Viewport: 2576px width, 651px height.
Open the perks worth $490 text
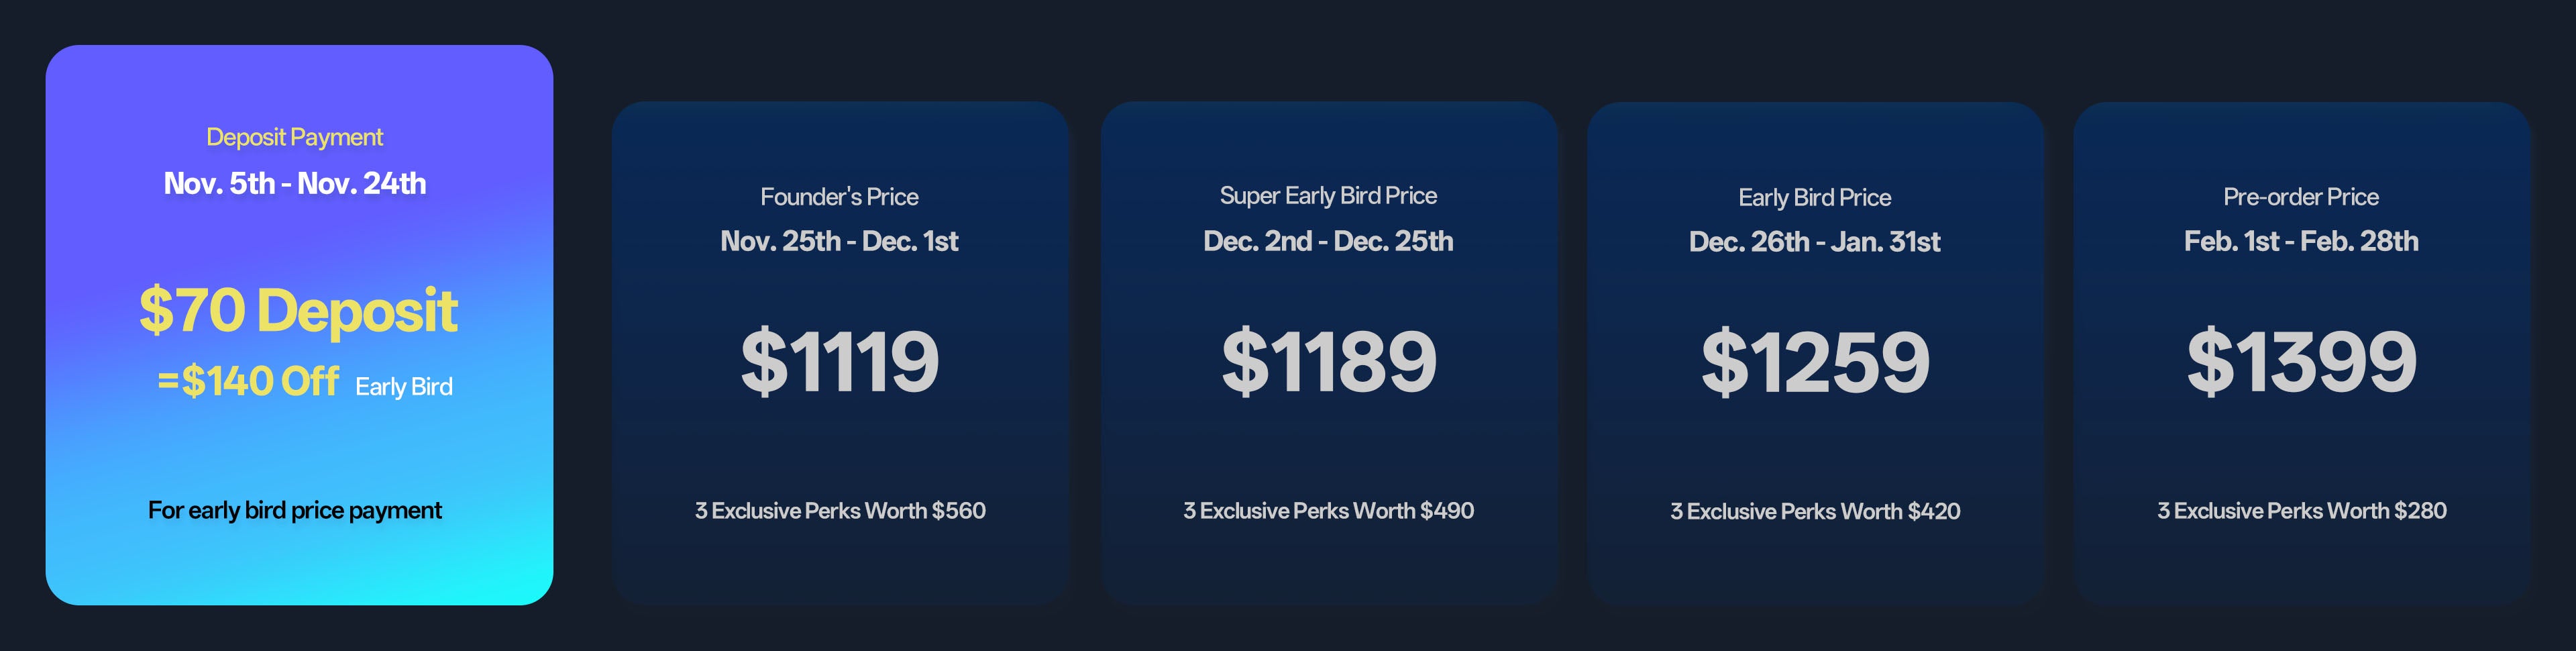tap(1328, 511)
